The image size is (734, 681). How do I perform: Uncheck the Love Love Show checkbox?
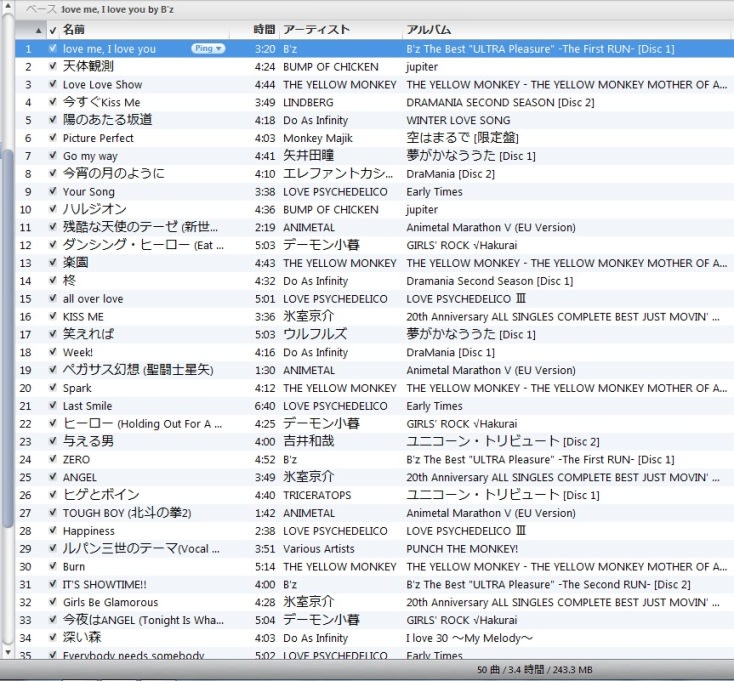tap(53, 84)
